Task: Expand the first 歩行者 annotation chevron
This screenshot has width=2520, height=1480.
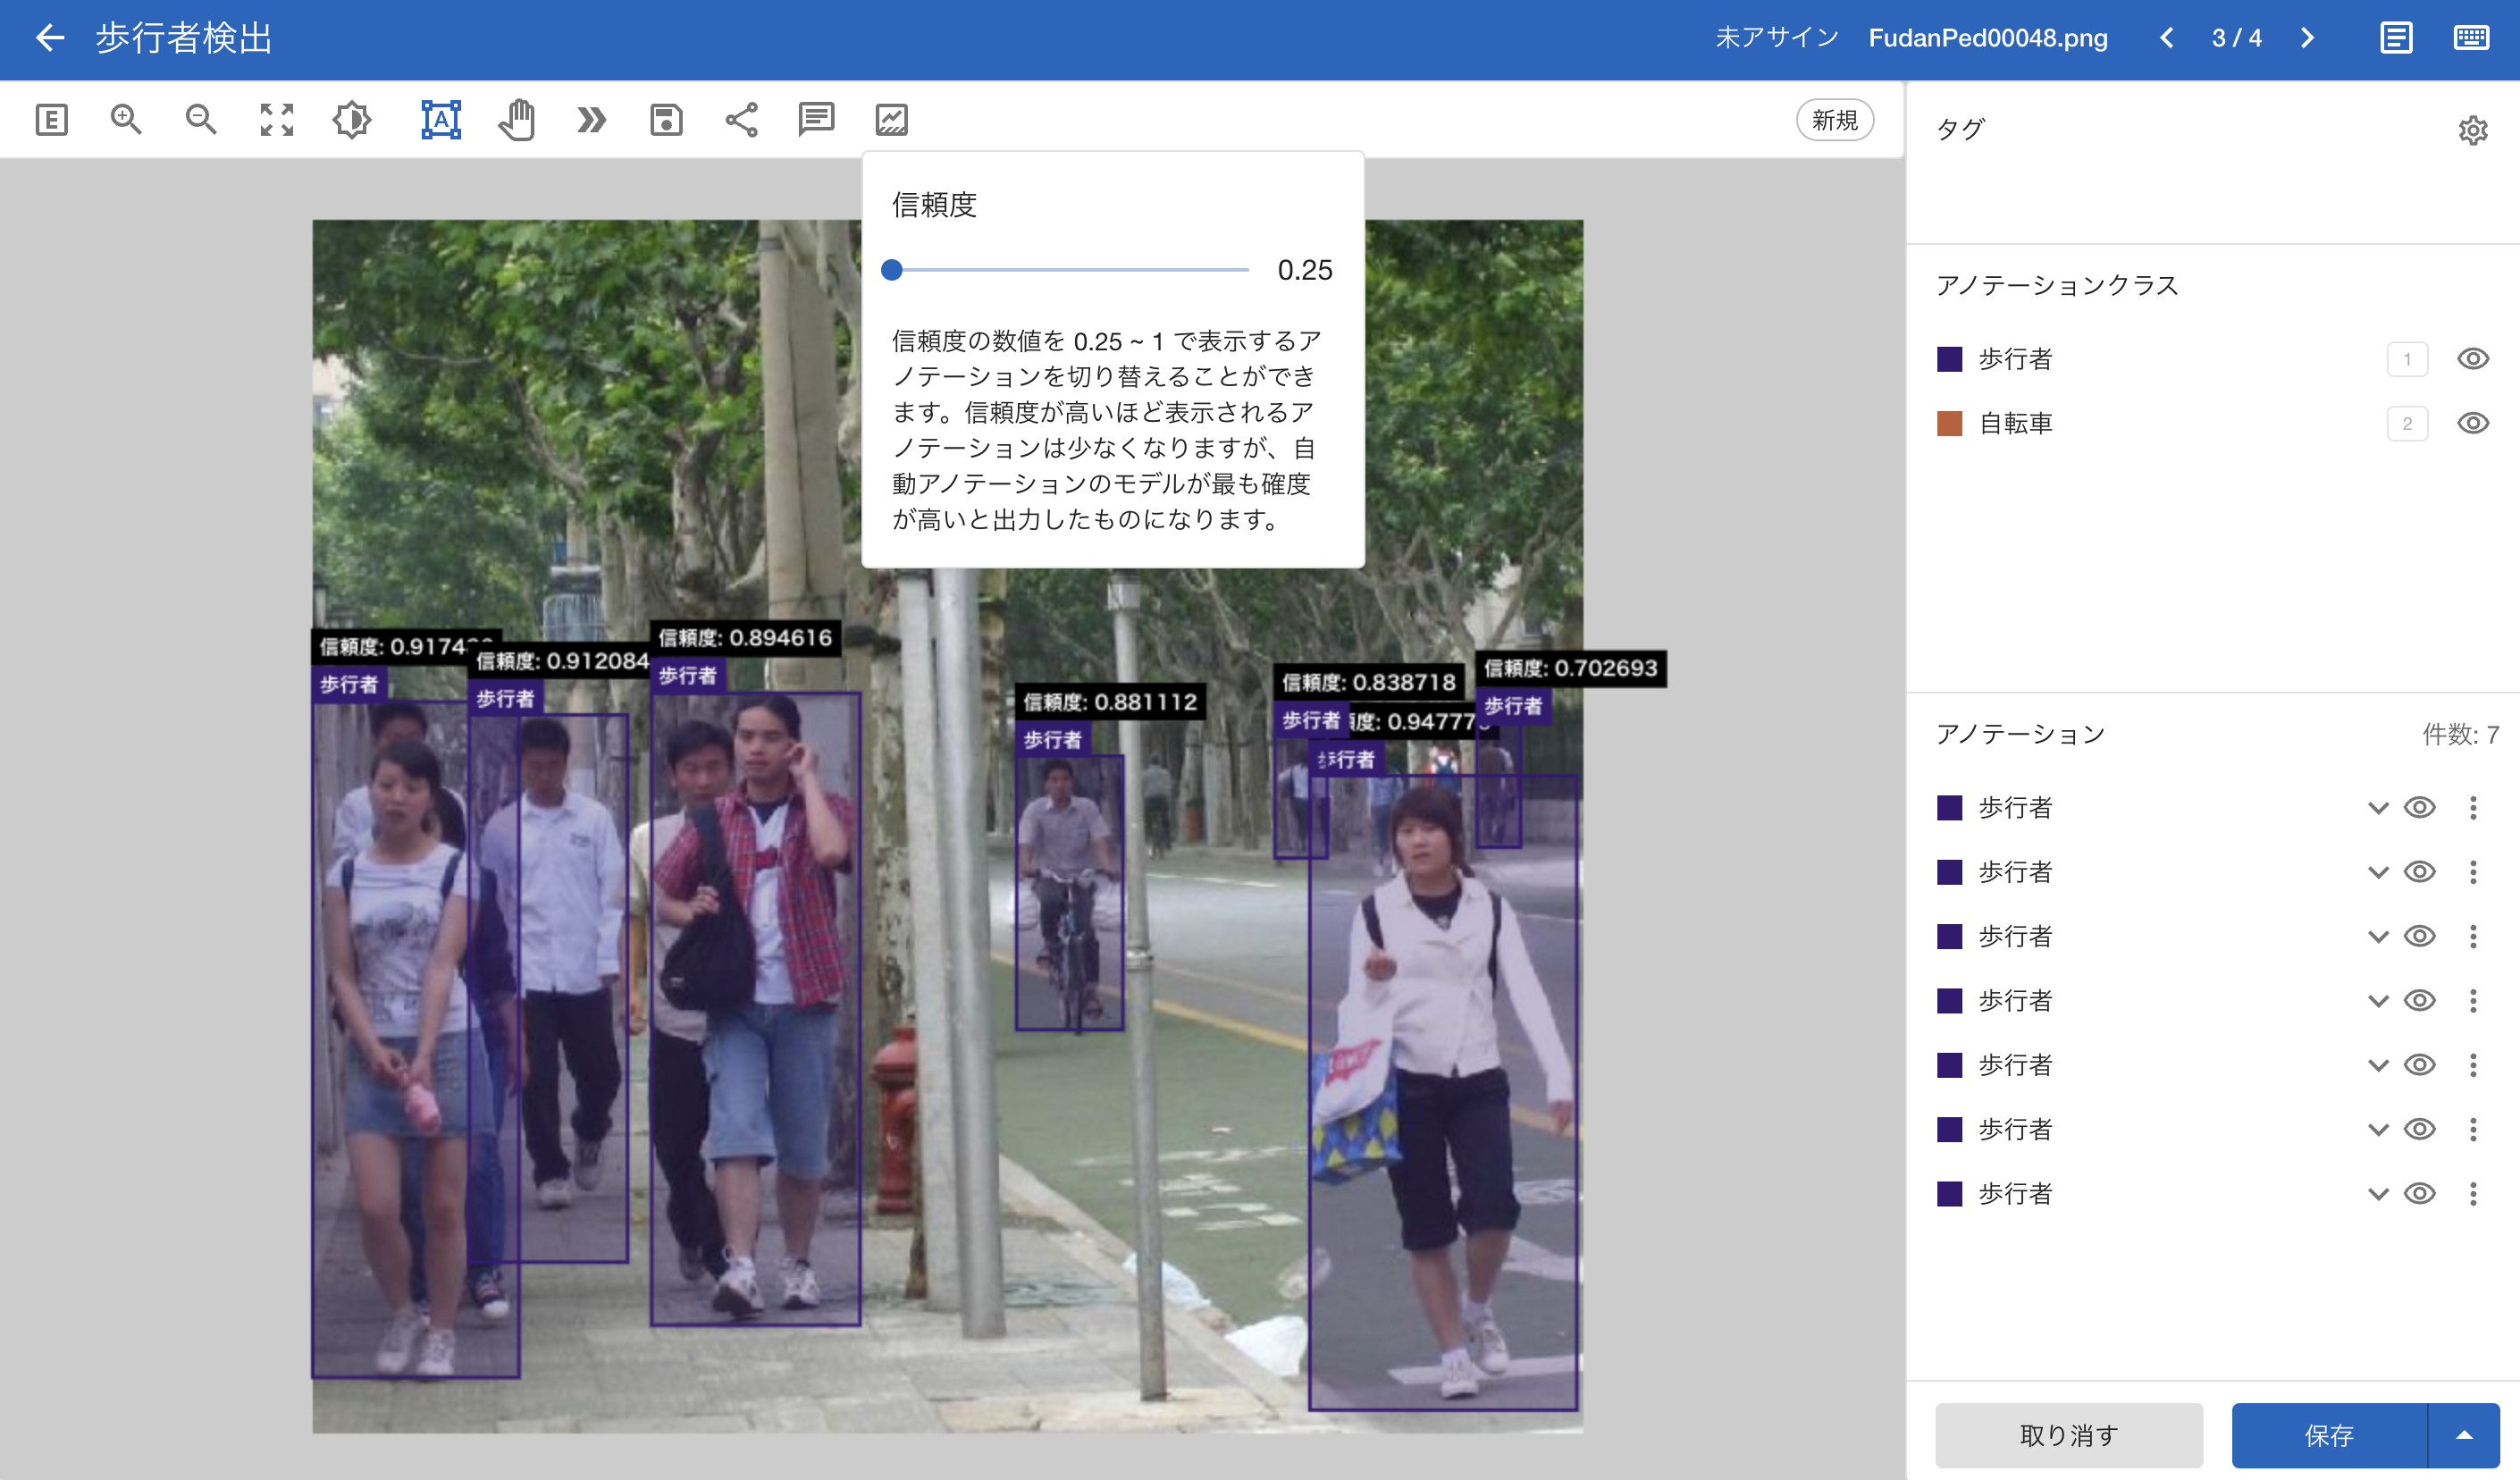Action: coord(2378,809)
